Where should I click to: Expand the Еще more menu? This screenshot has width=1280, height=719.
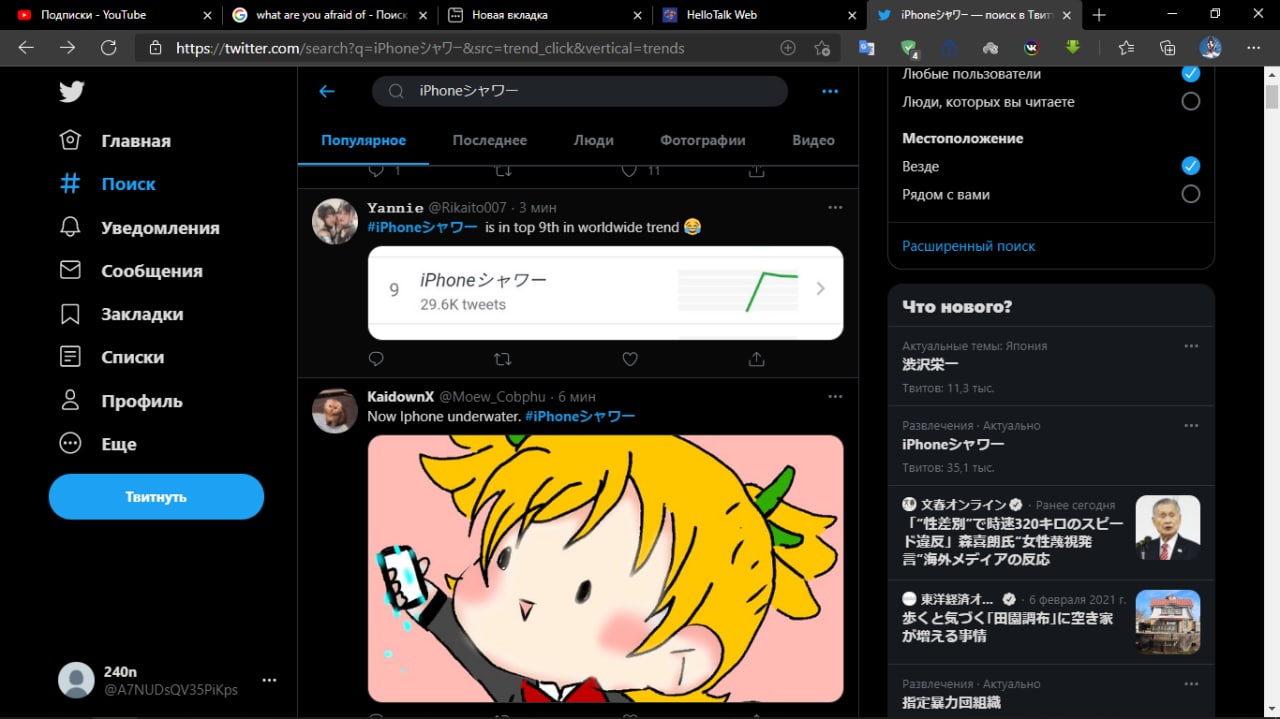pyautogui.click(x=98, y=444)
